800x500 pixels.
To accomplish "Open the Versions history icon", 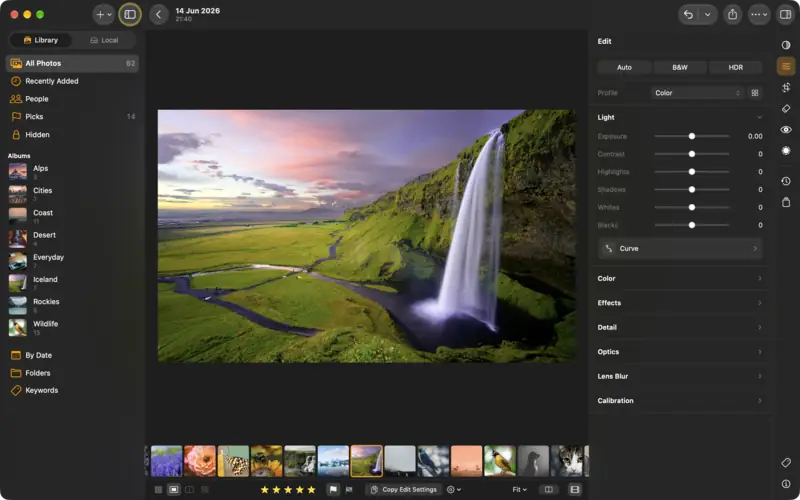I will click(x=786, y=181).
